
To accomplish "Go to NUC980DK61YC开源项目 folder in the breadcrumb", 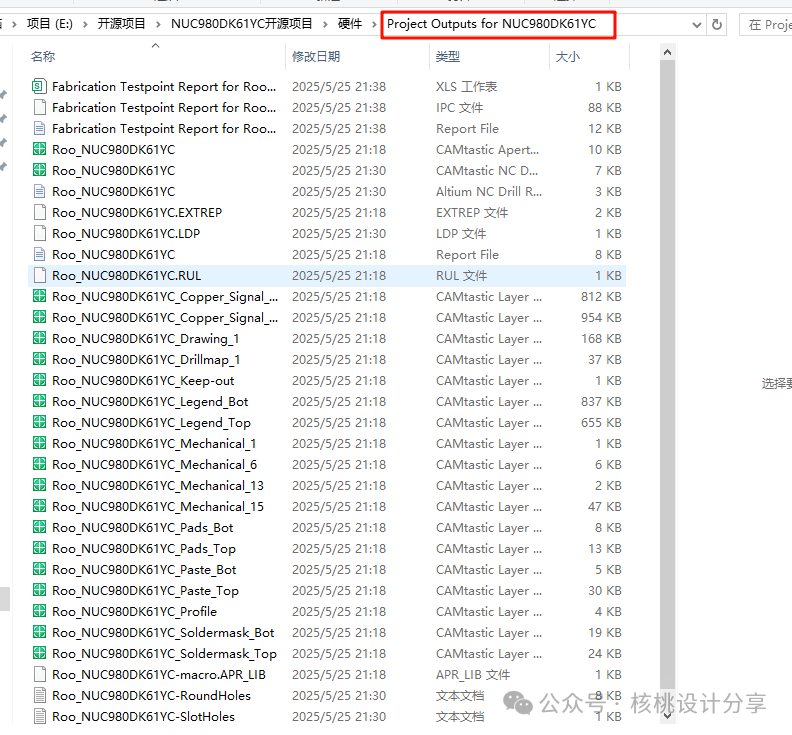I will pos(242,24).
